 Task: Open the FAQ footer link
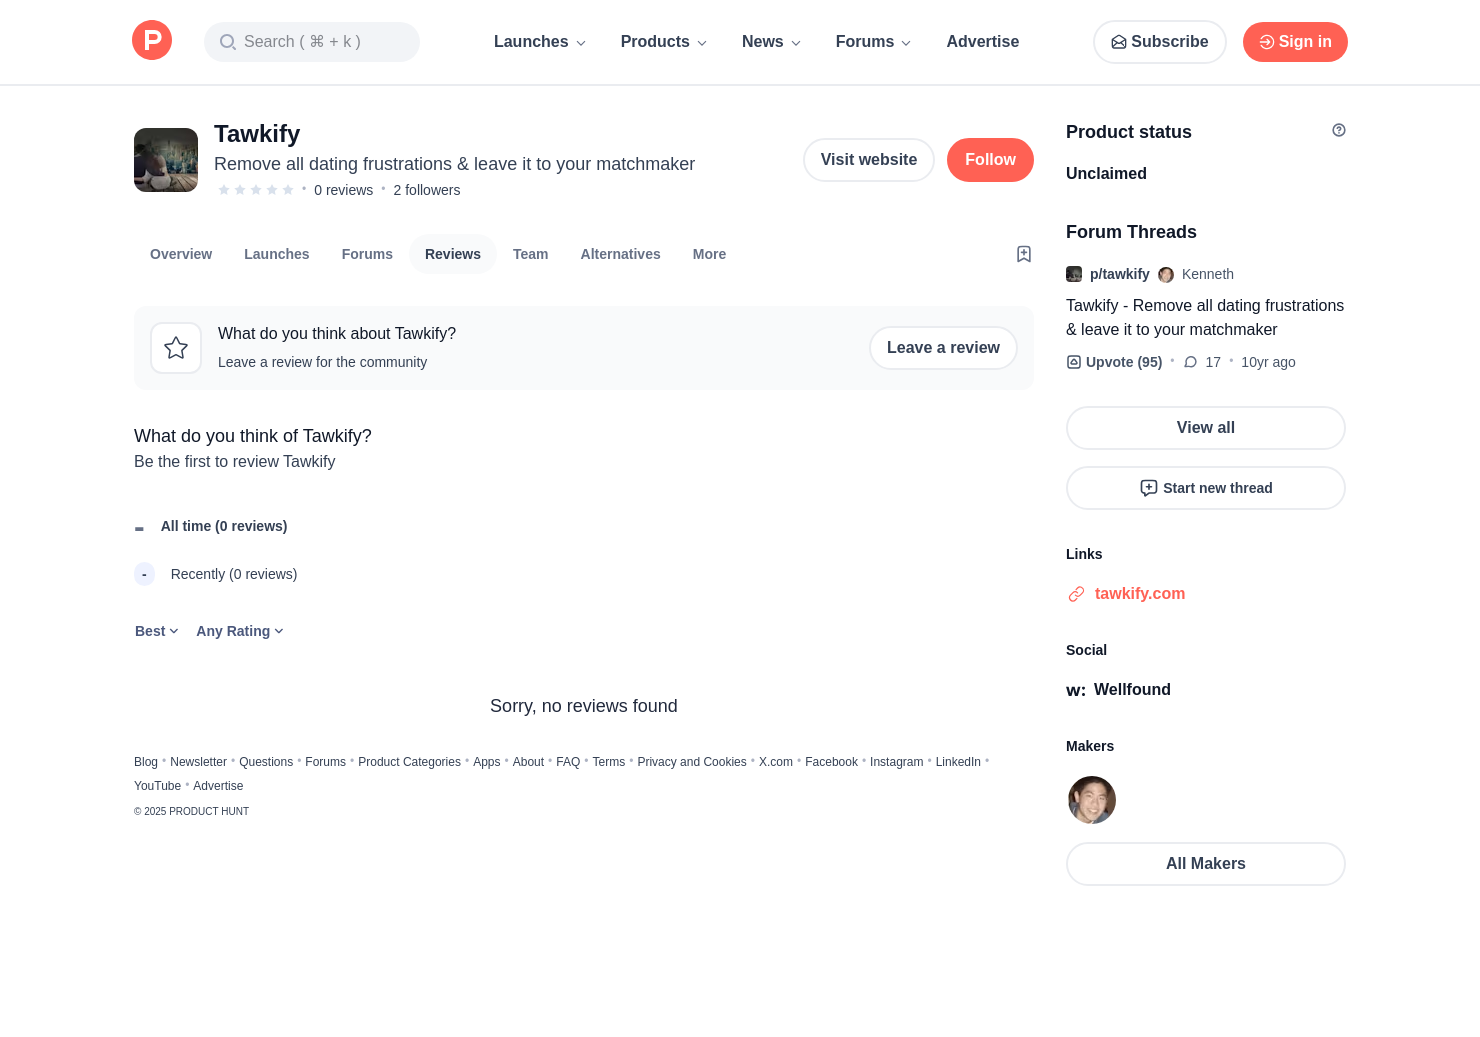click(x=568, y=762)
